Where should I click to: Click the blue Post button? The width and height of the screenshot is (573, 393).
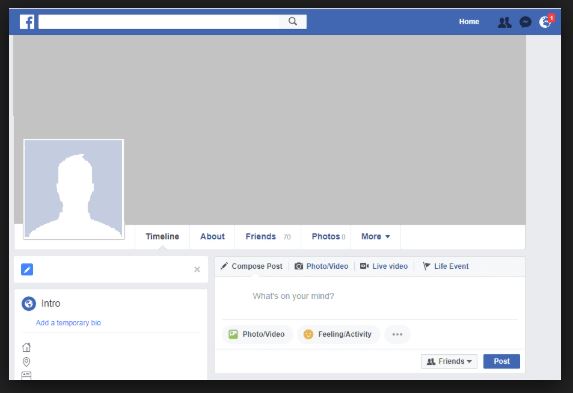(501, 361)
